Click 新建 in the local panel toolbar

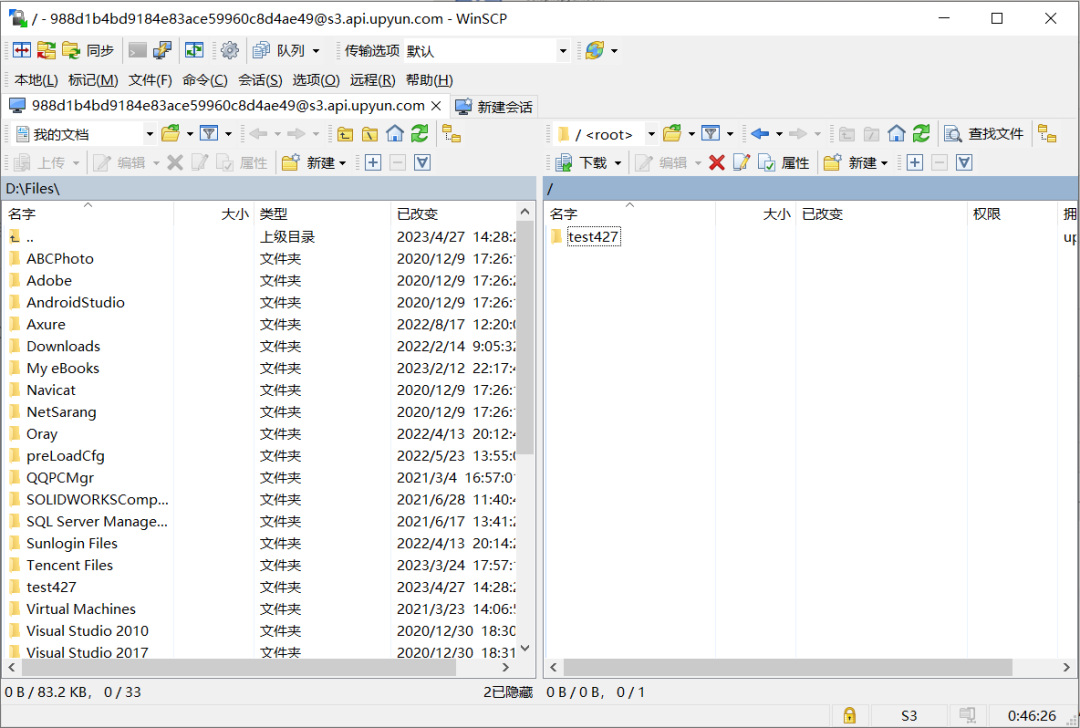click(x=313, y=163)
